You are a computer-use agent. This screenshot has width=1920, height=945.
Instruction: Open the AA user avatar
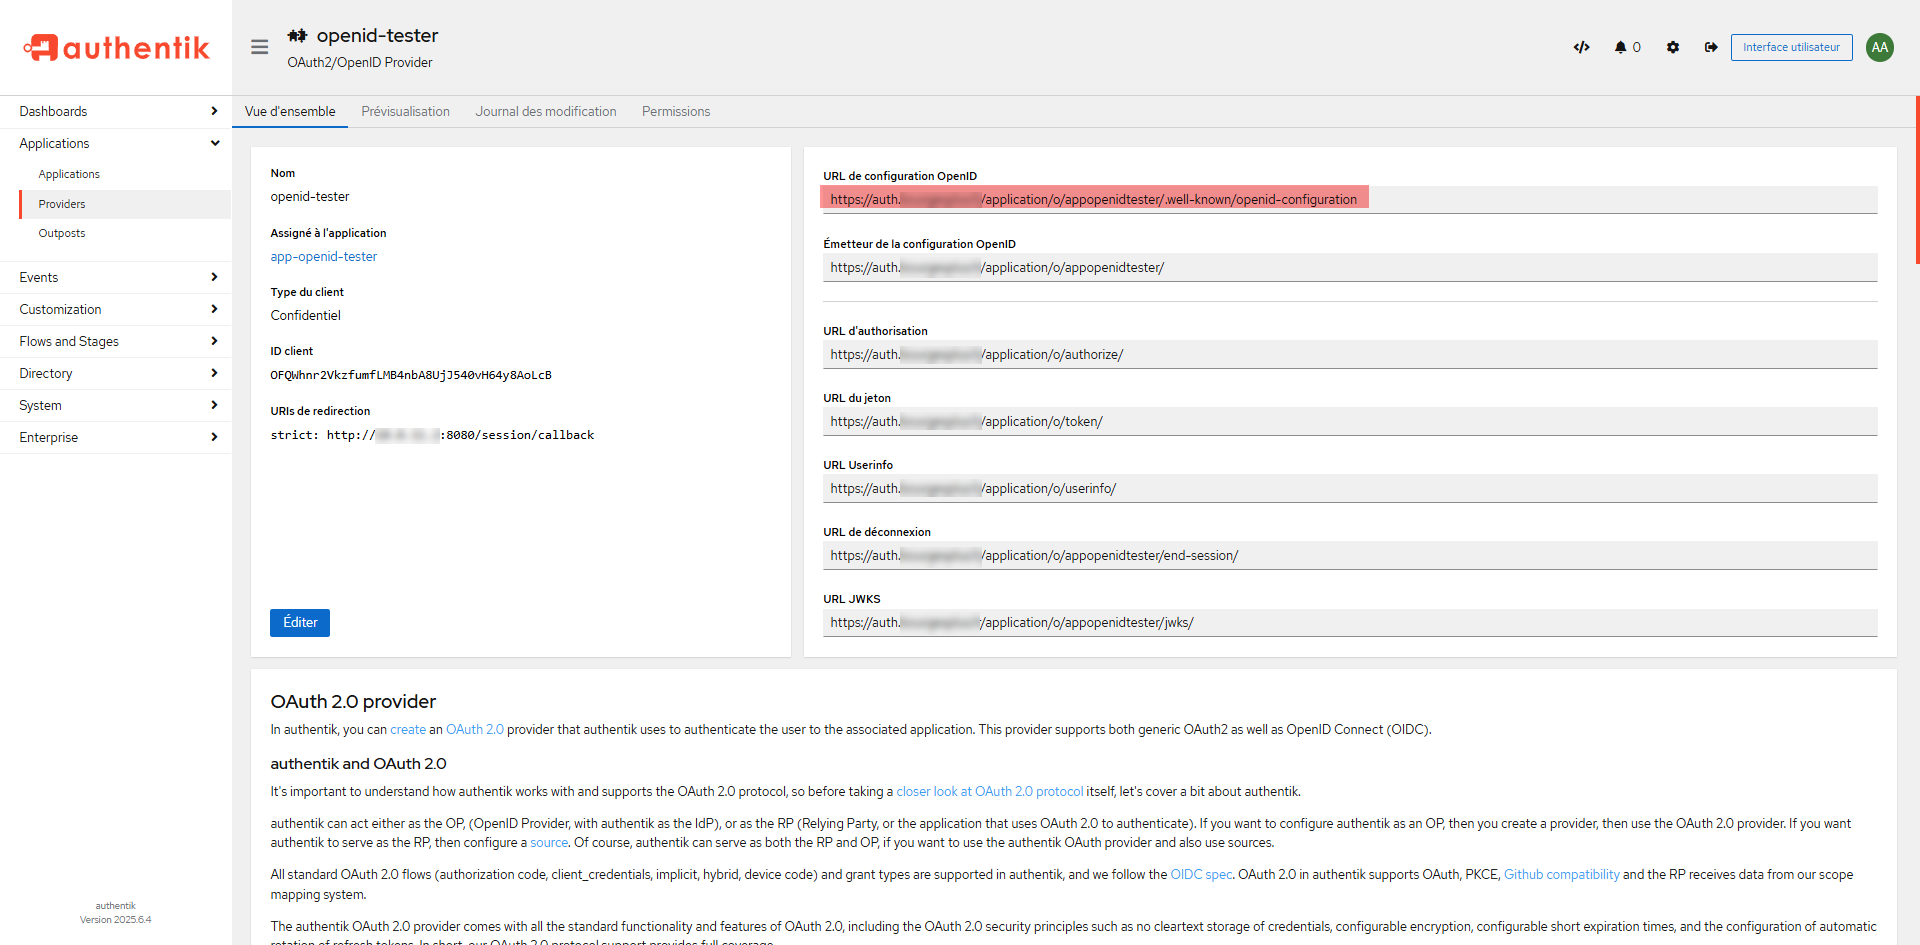pyautogui.click(x=1879, y=47)
